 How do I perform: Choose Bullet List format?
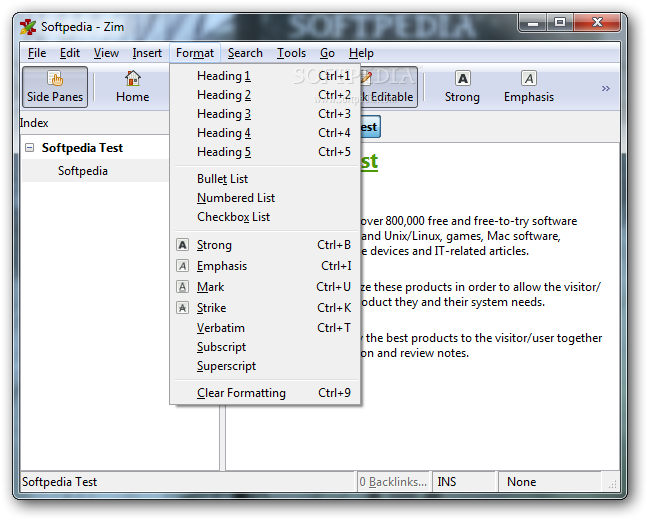(x=265, y=179)
